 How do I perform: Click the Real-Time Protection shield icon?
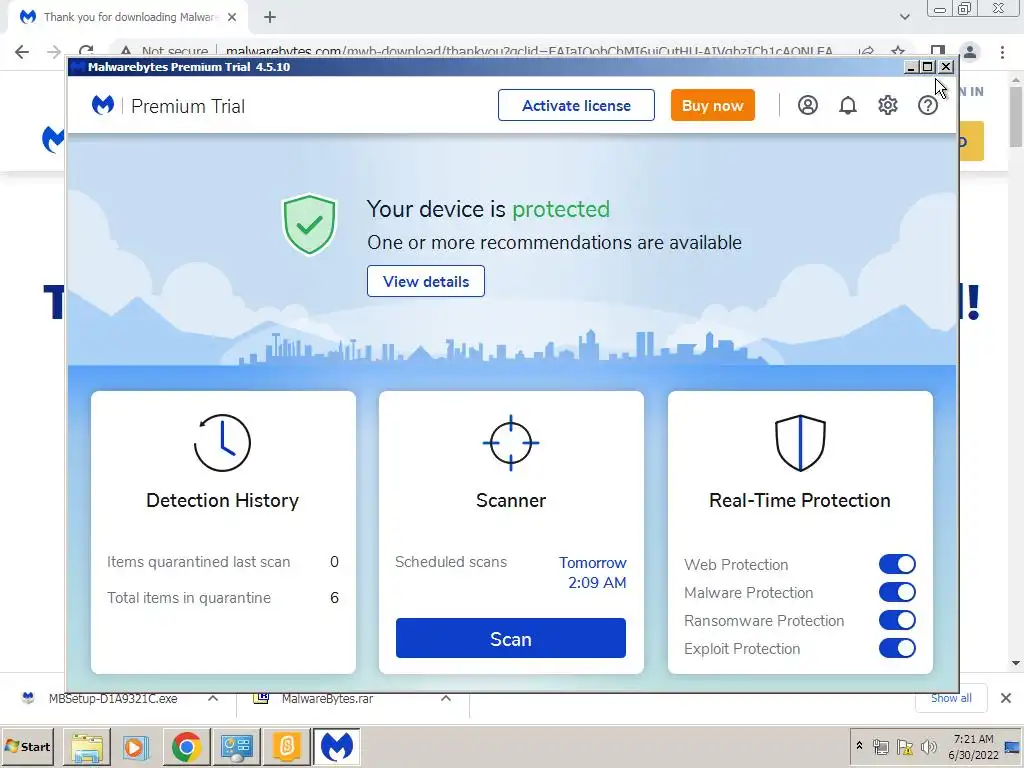tap(800, 443)
